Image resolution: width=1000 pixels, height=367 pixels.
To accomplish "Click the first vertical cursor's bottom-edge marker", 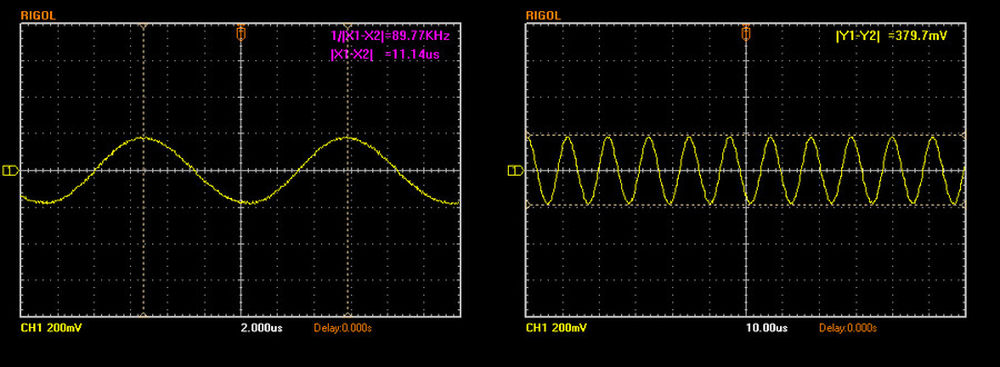I will (143, 315).
